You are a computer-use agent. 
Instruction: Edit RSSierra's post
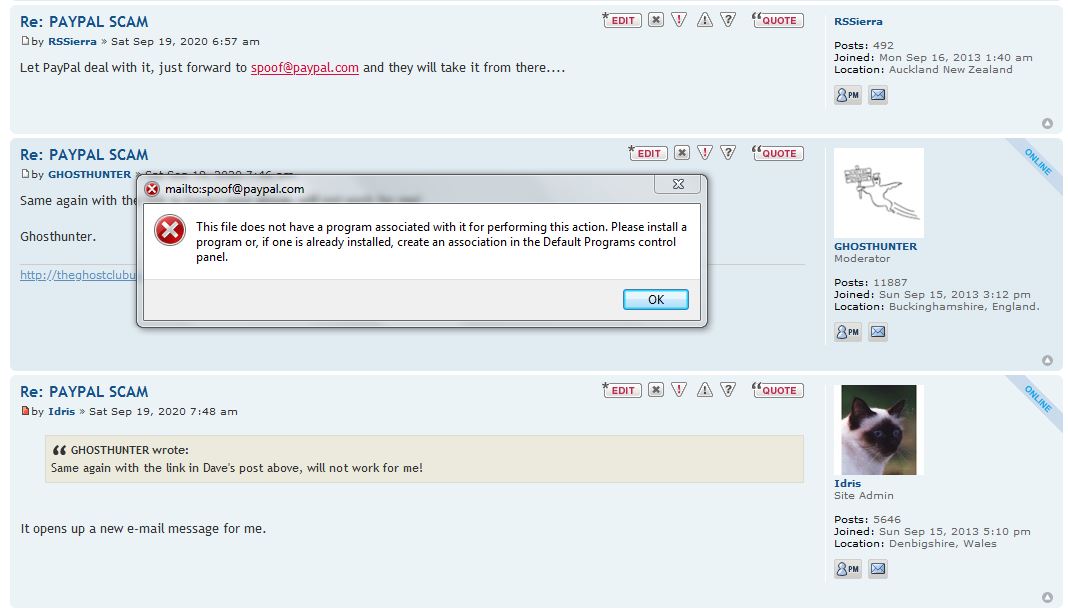pyautogui.click(x=623, y=20)
